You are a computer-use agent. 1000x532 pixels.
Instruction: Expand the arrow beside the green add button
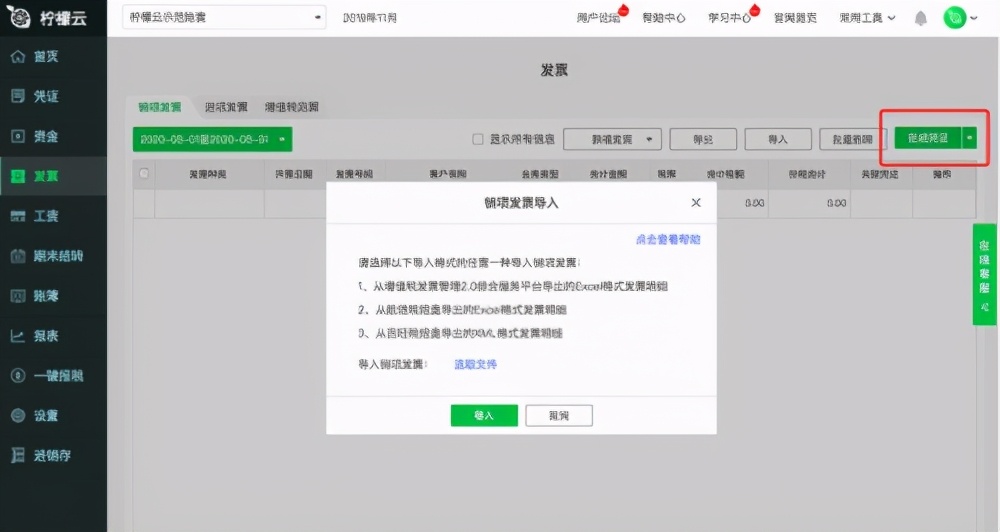(969, 138)
